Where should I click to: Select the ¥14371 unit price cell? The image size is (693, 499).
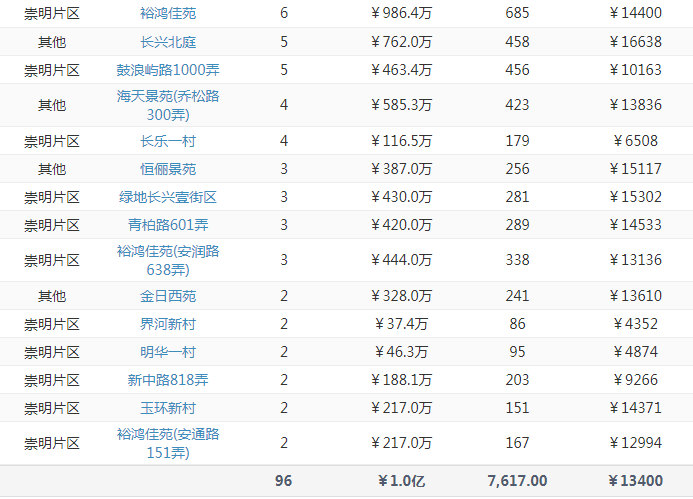(x=636, y=408)
